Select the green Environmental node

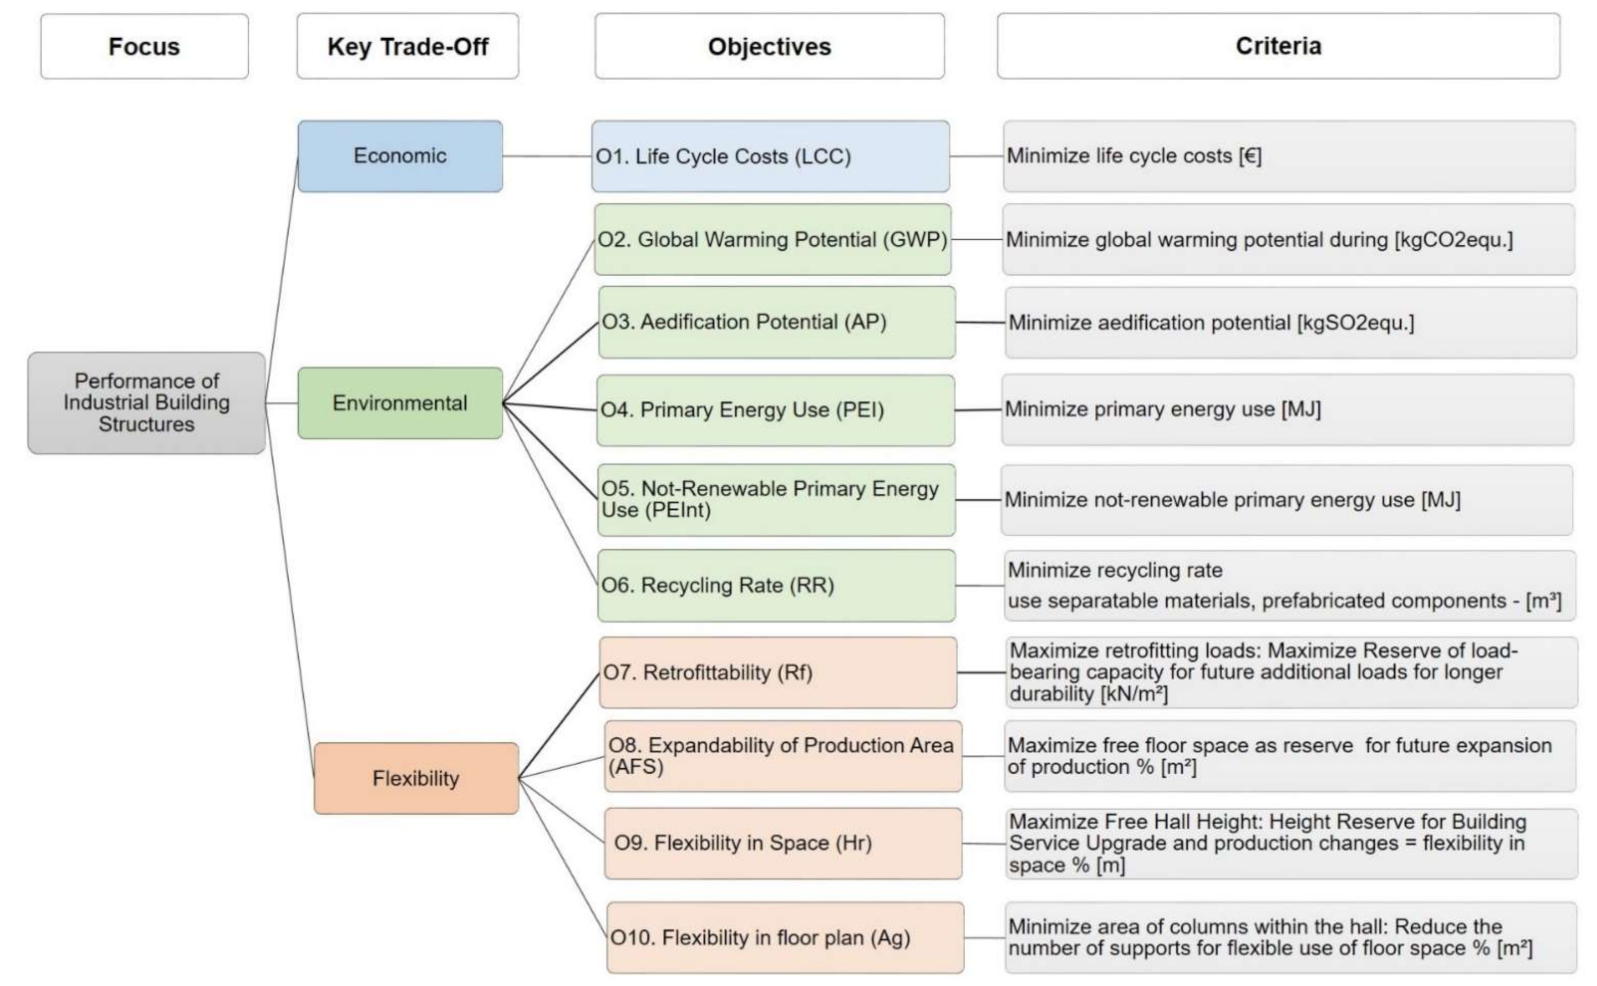click(x=400, y=403)
